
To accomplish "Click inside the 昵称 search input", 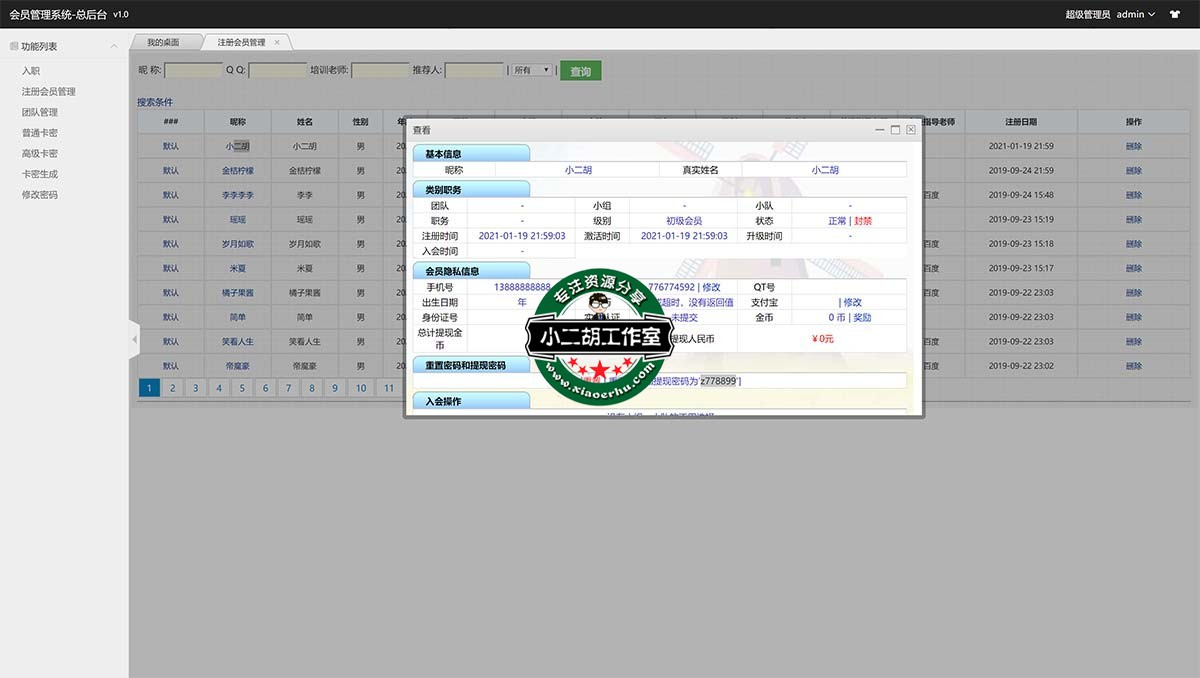I will click(x=193, y=70).
